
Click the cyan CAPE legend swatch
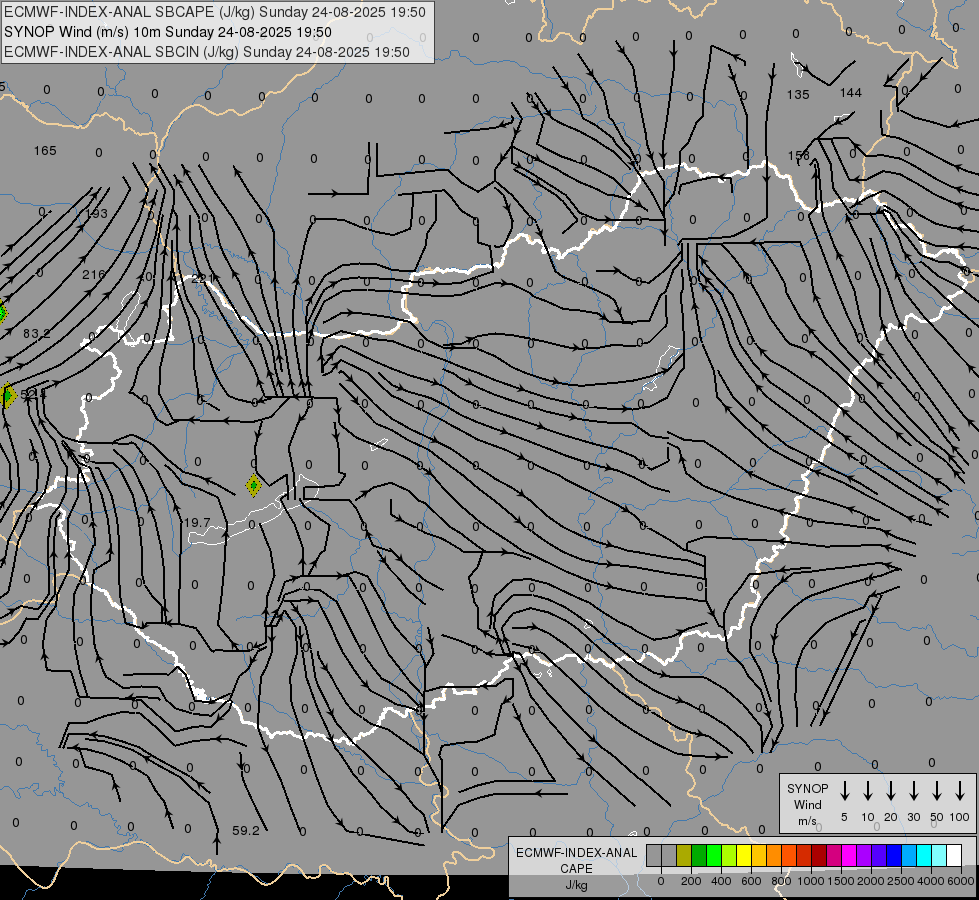pyautogui.click(x=924, y=855)
